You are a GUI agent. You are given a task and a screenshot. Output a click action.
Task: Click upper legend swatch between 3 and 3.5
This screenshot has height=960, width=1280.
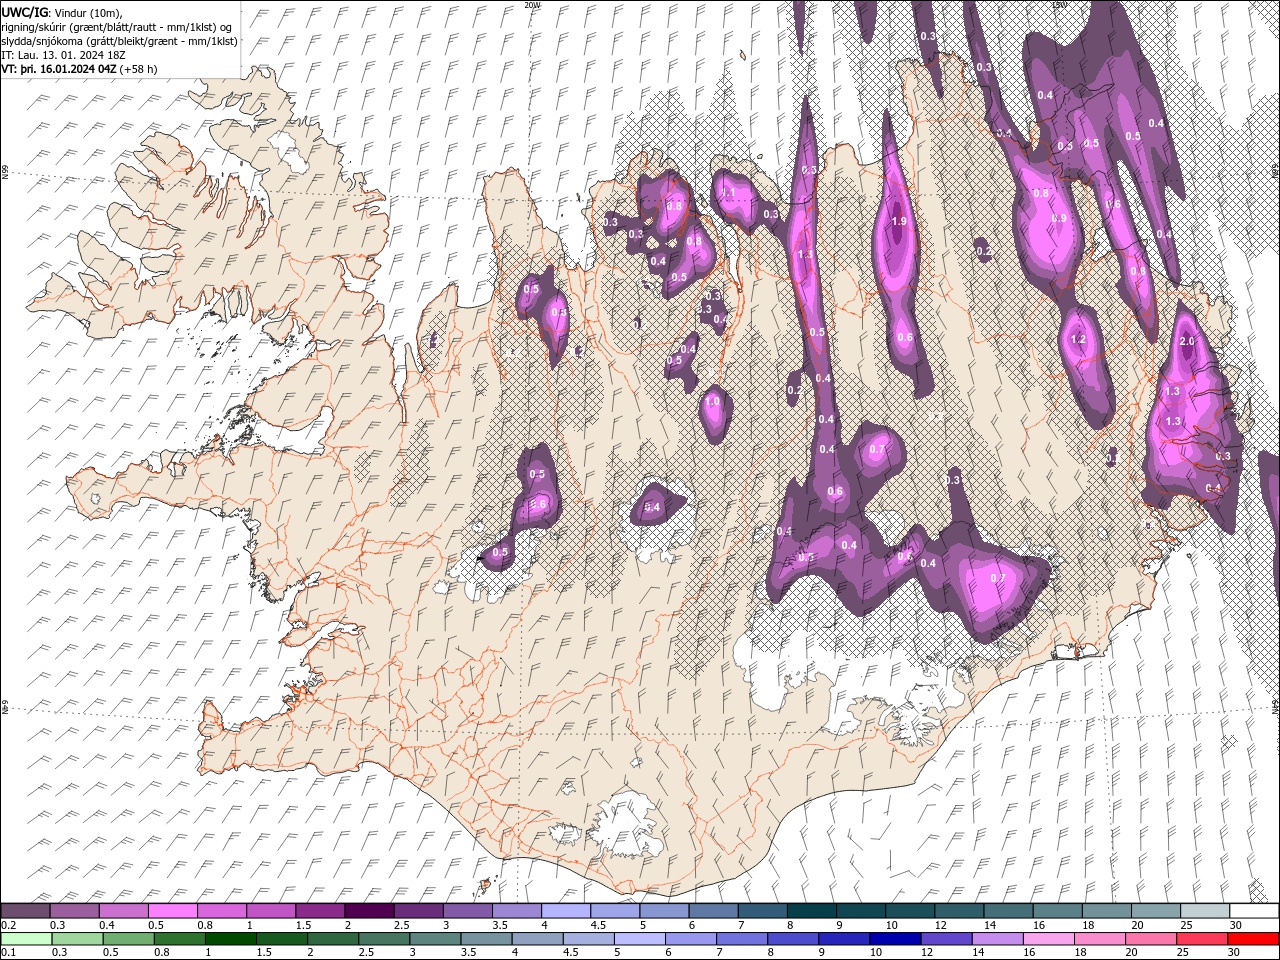pos(467,911)
